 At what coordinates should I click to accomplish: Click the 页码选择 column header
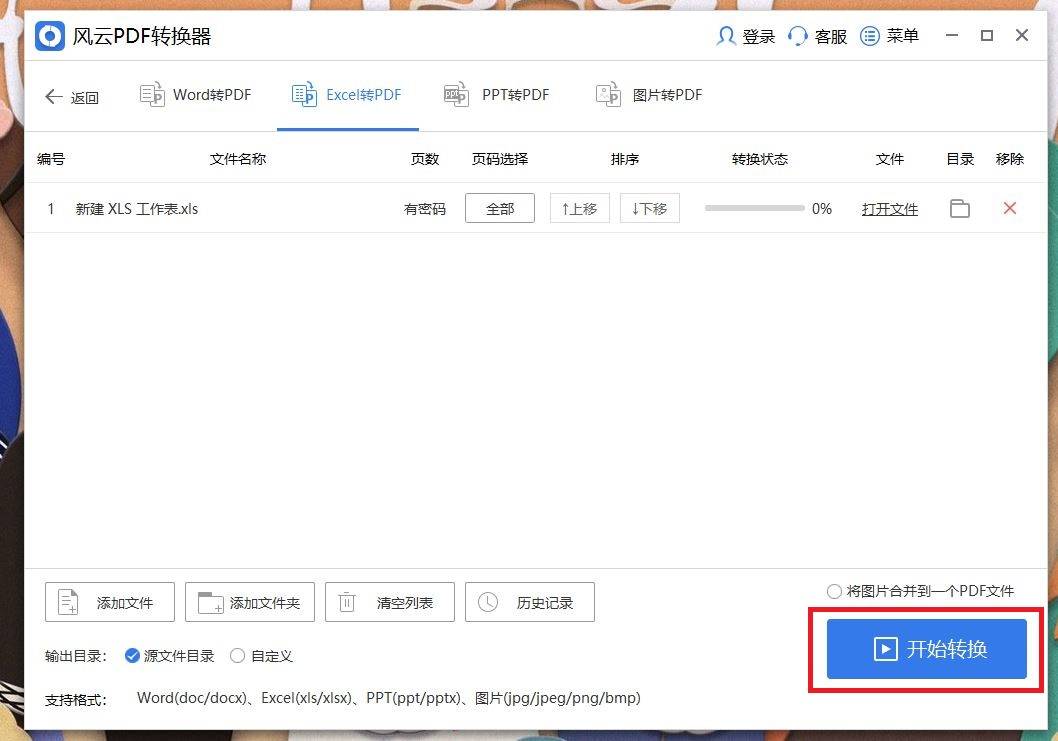pyautogui.click(x=500, y=159)
